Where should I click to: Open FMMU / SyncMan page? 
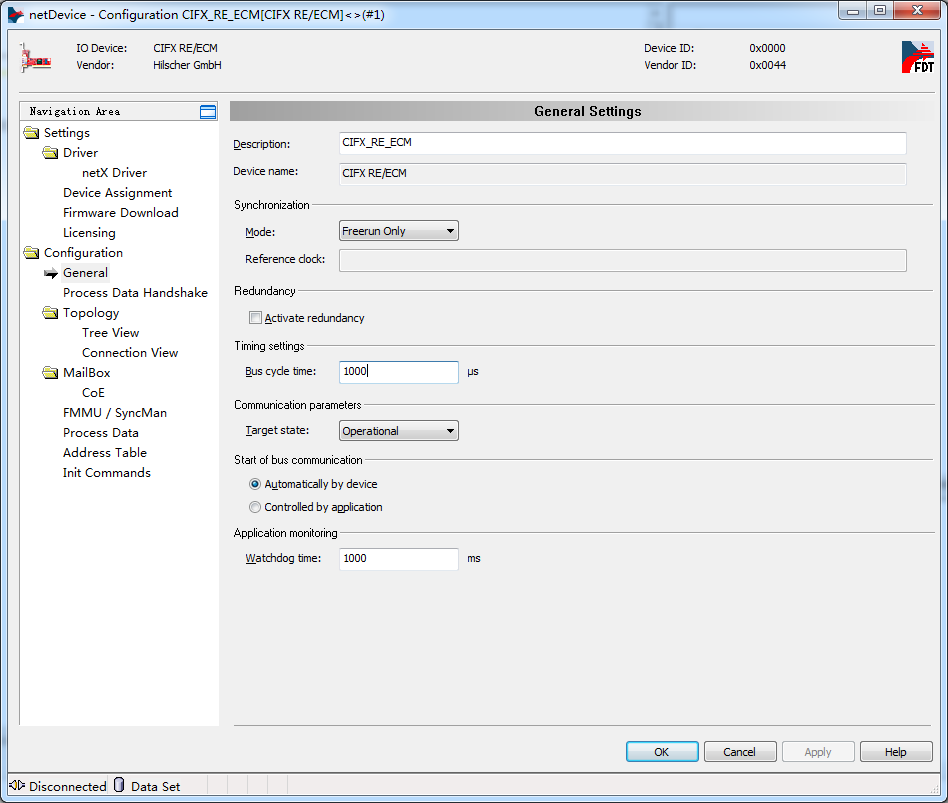pyautogui.click(x=115, y=412)
